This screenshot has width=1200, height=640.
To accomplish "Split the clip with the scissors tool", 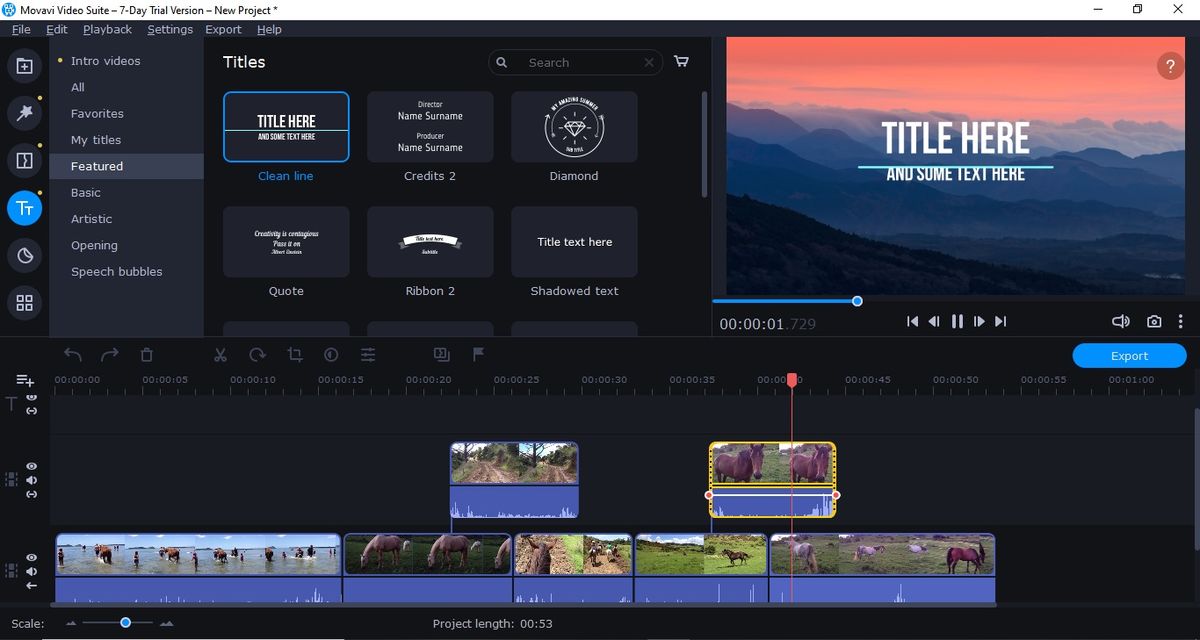I will 221,355.
